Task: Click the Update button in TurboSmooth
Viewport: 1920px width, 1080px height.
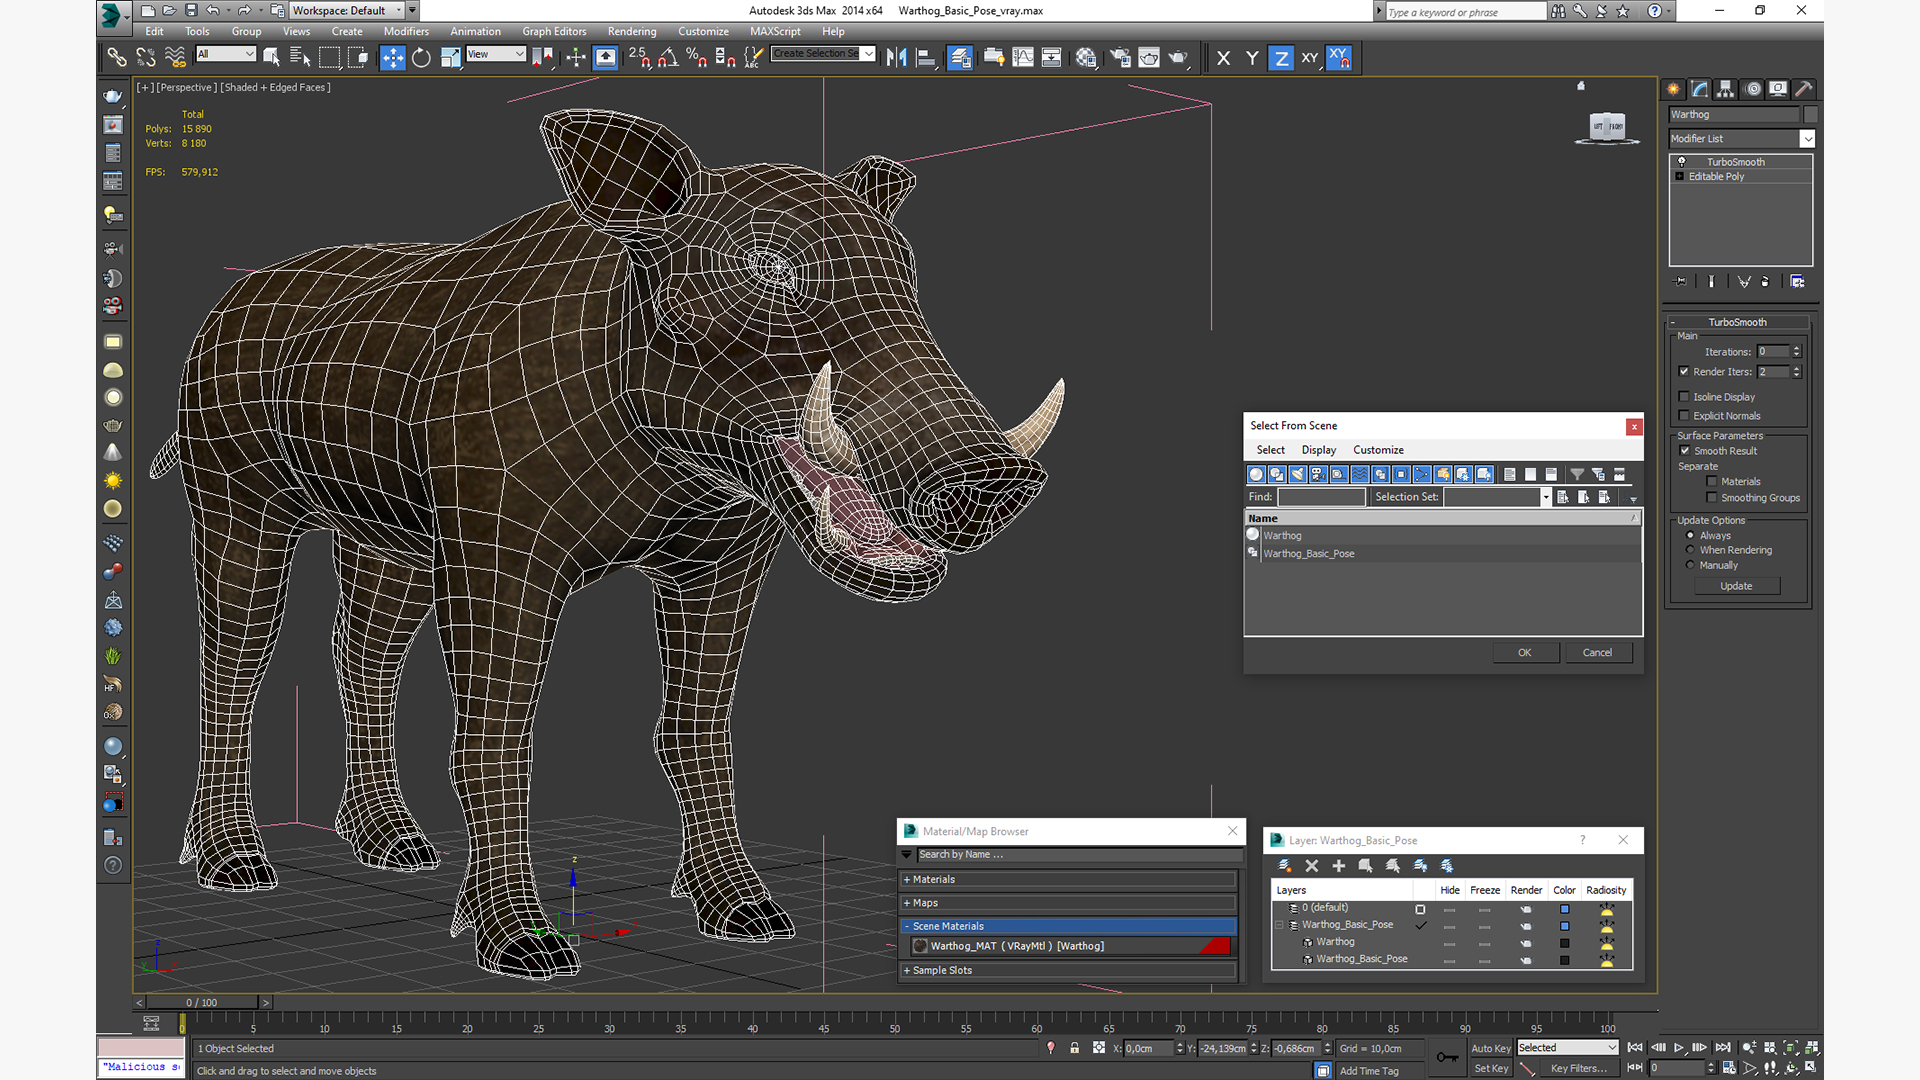Action: (x=1736, y=587)
